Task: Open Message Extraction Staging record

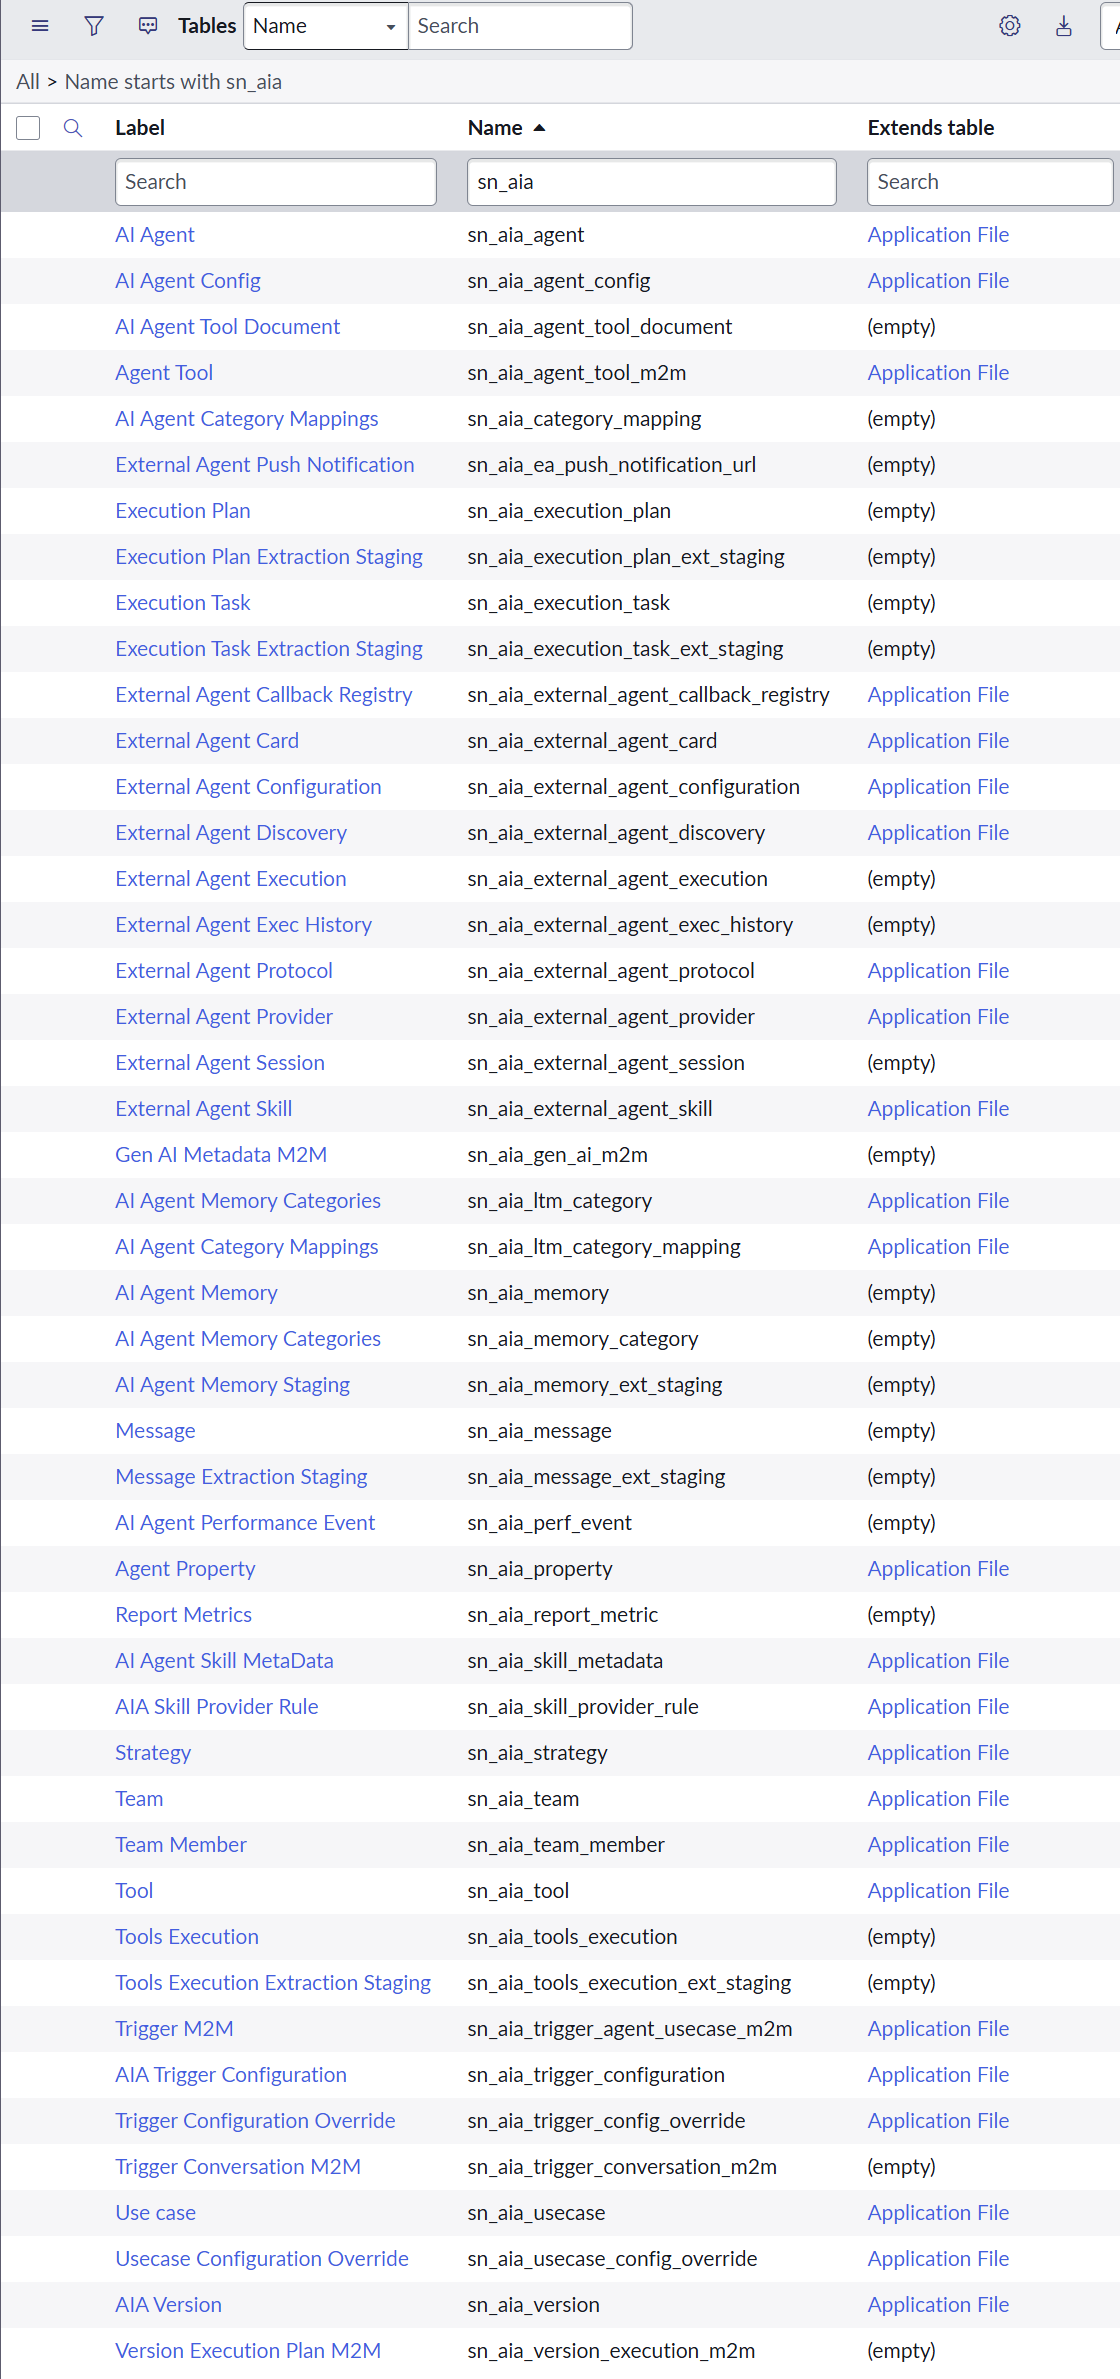Action: [241, 1477]
